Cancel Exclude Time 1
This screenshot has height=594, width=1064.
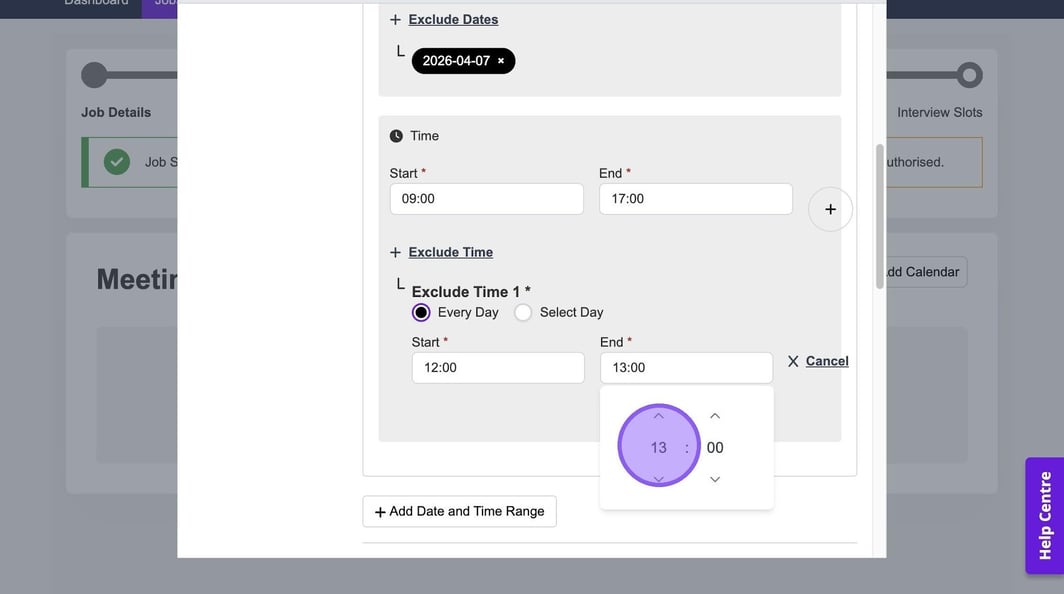[x=827, y=361]
